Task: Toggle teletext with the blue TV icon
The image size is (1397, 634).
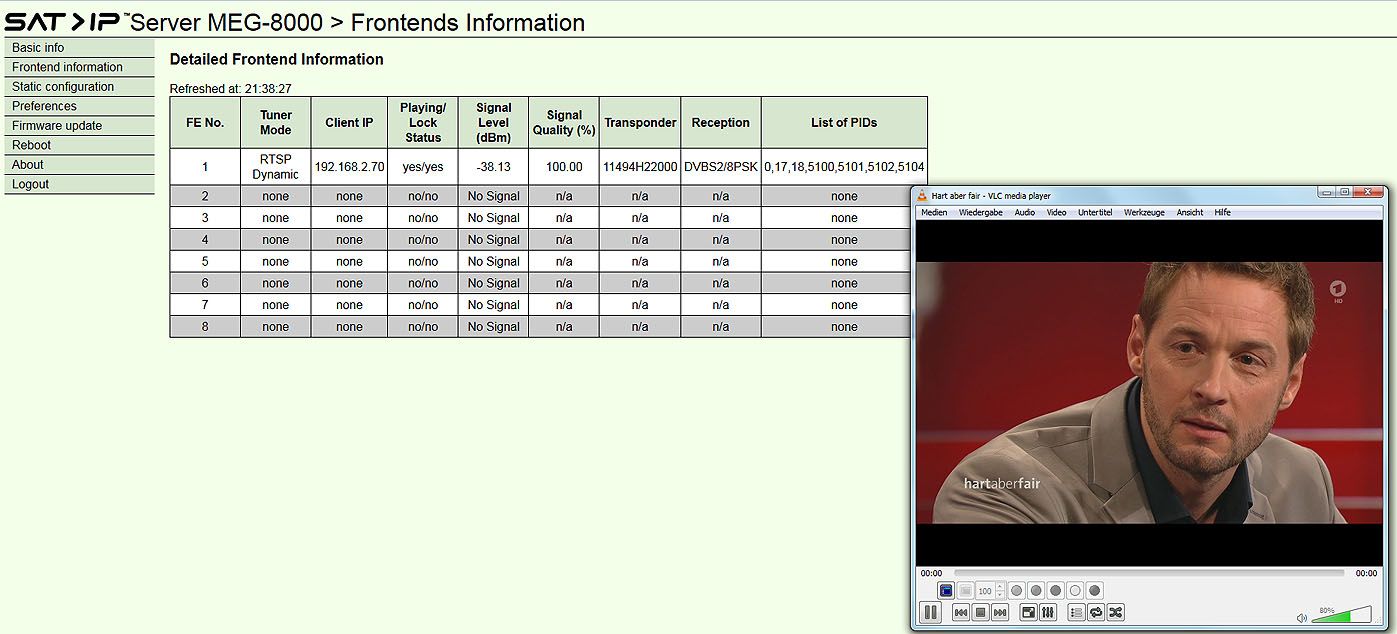Action: (946, 591)
